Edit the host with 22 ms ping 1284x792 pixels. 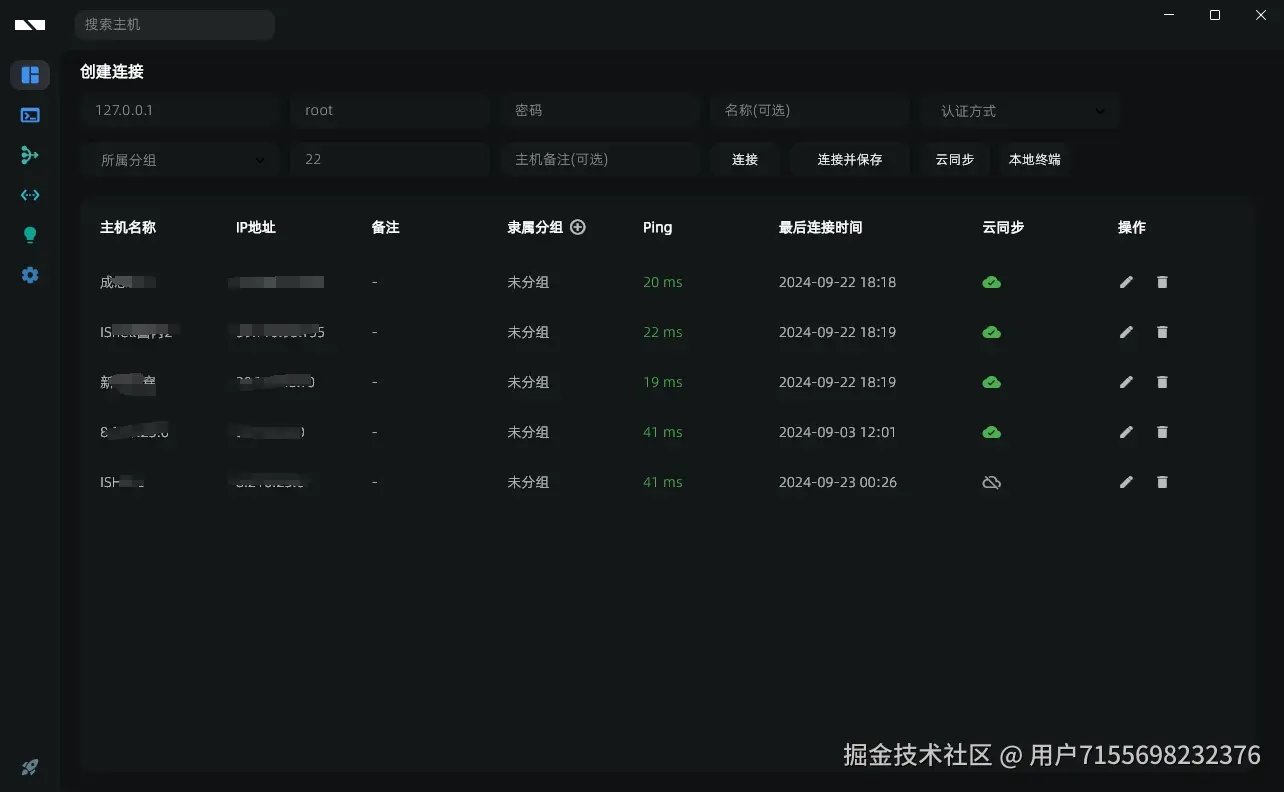pos(1127,332)
